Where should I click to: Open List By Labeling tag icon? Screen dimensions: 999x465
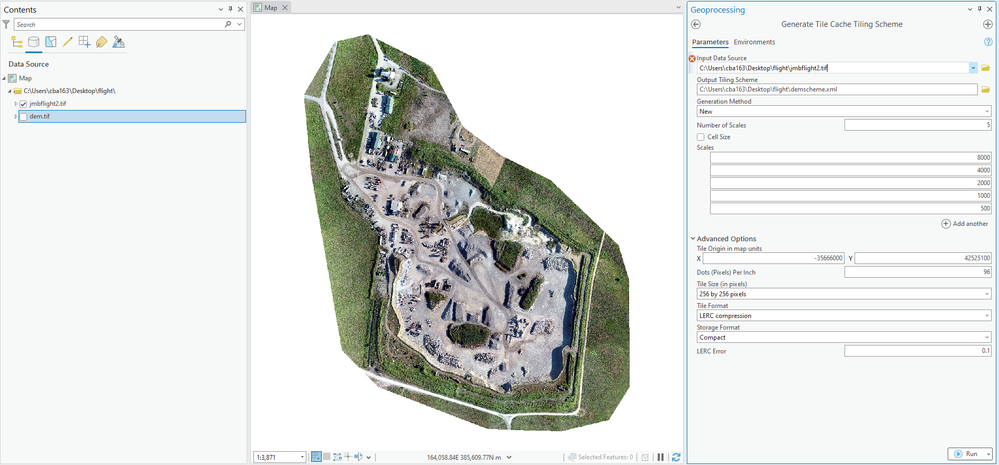[x=101, y=42]
